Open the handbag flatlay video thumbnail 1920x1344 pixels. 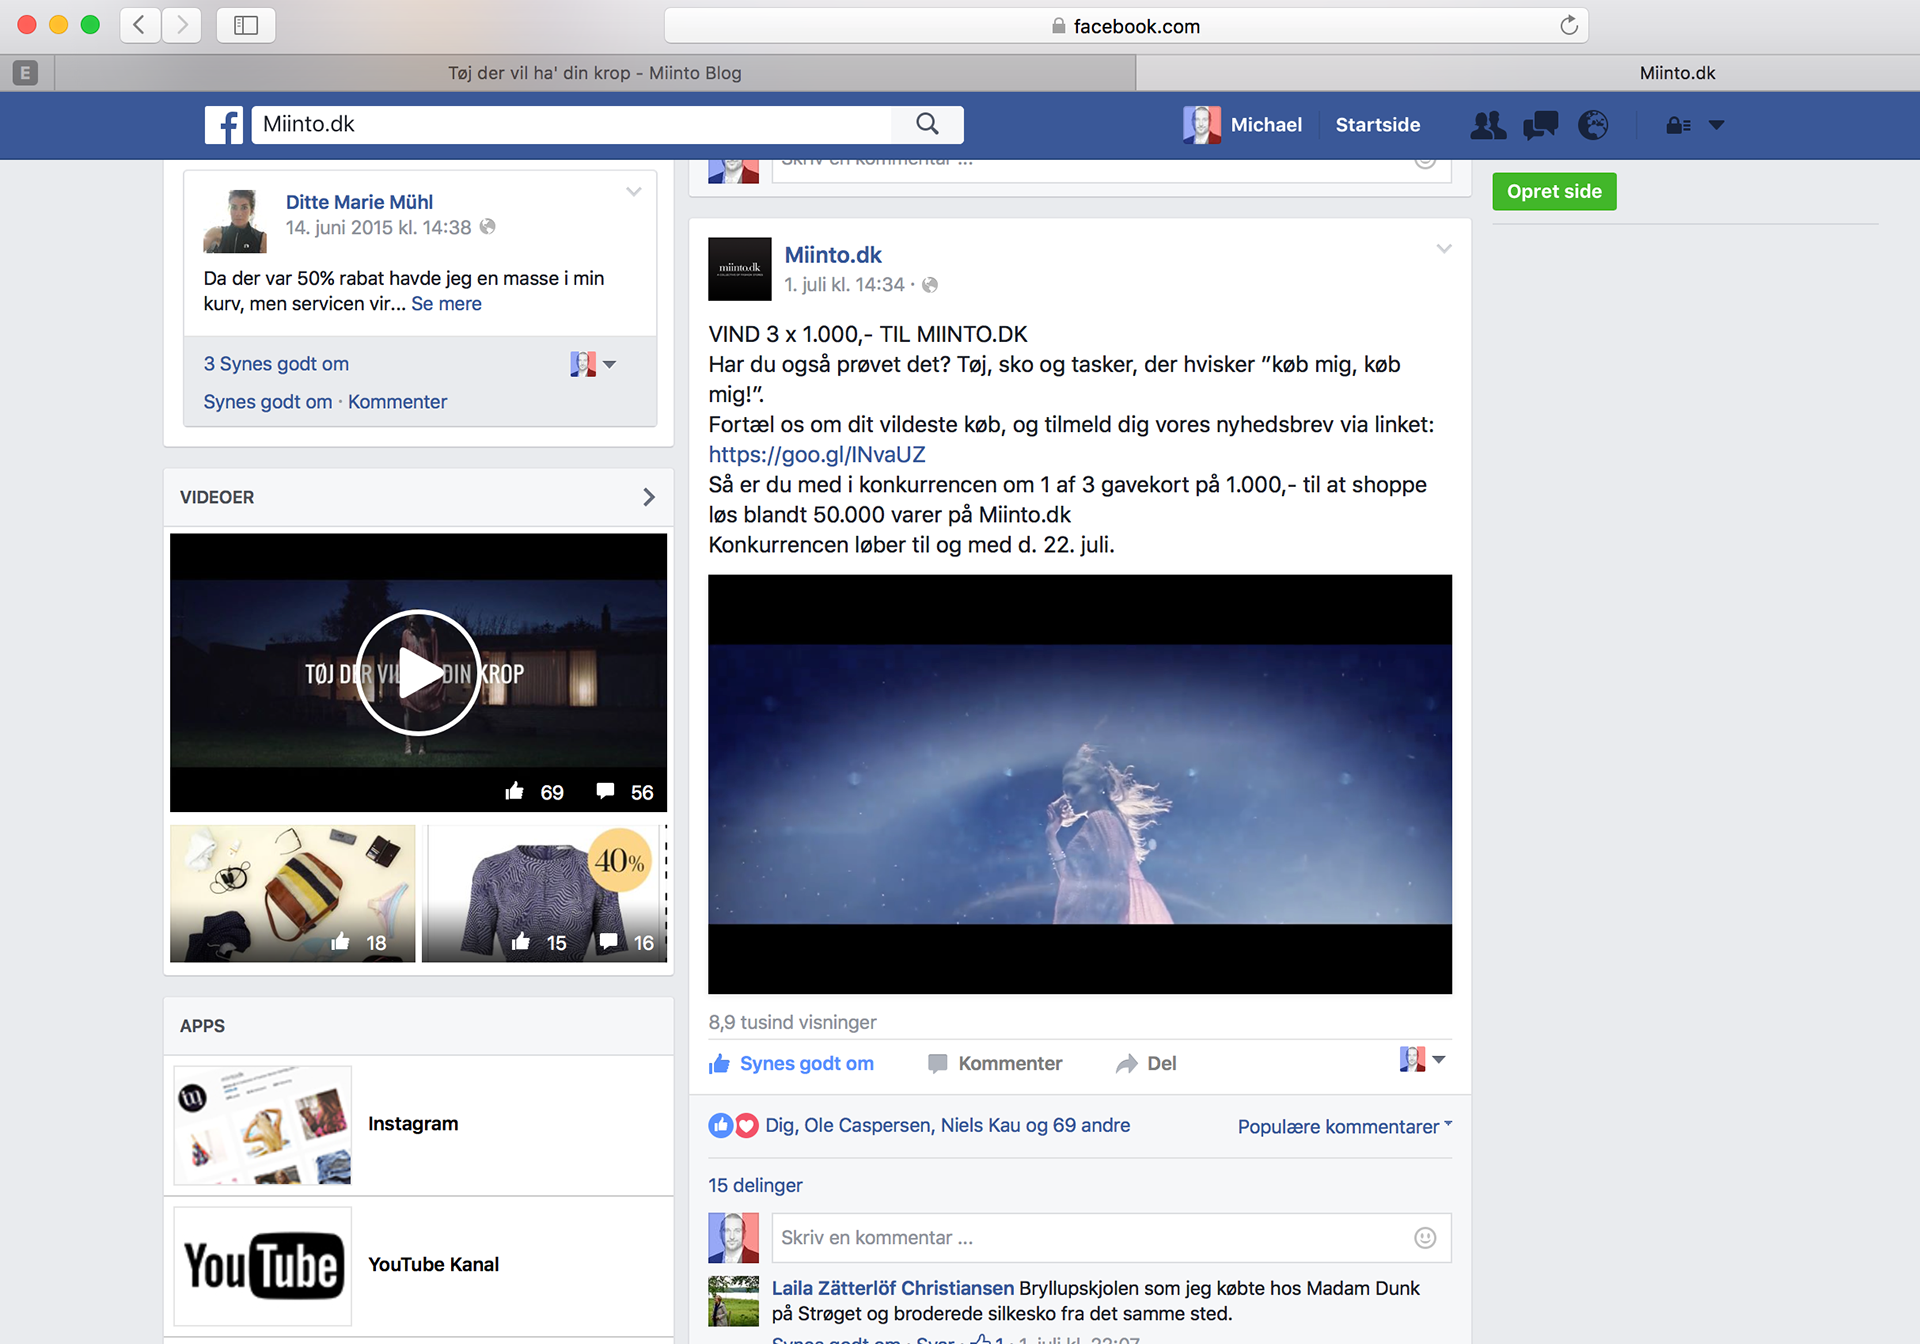[x=292, y=893]
